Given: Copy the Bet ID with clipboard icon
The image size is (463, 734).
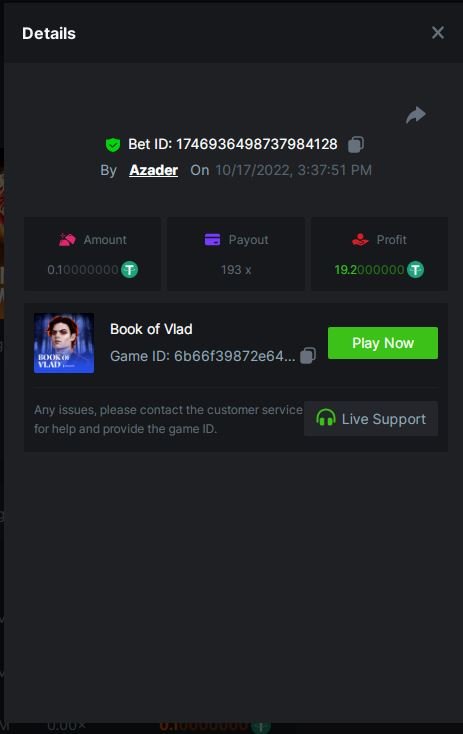Looking at the screenshot, I should pos(356,144).
